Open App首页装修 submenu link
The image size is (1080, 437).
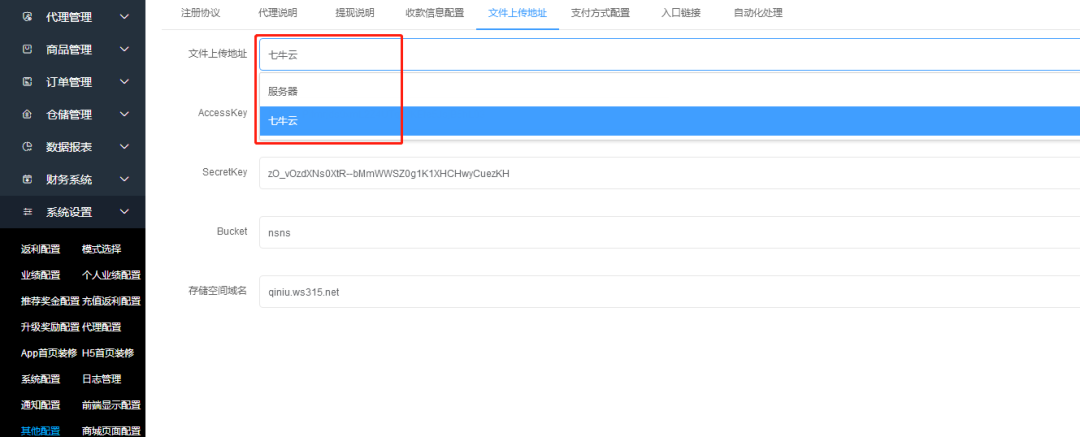(x=49, y=353)
